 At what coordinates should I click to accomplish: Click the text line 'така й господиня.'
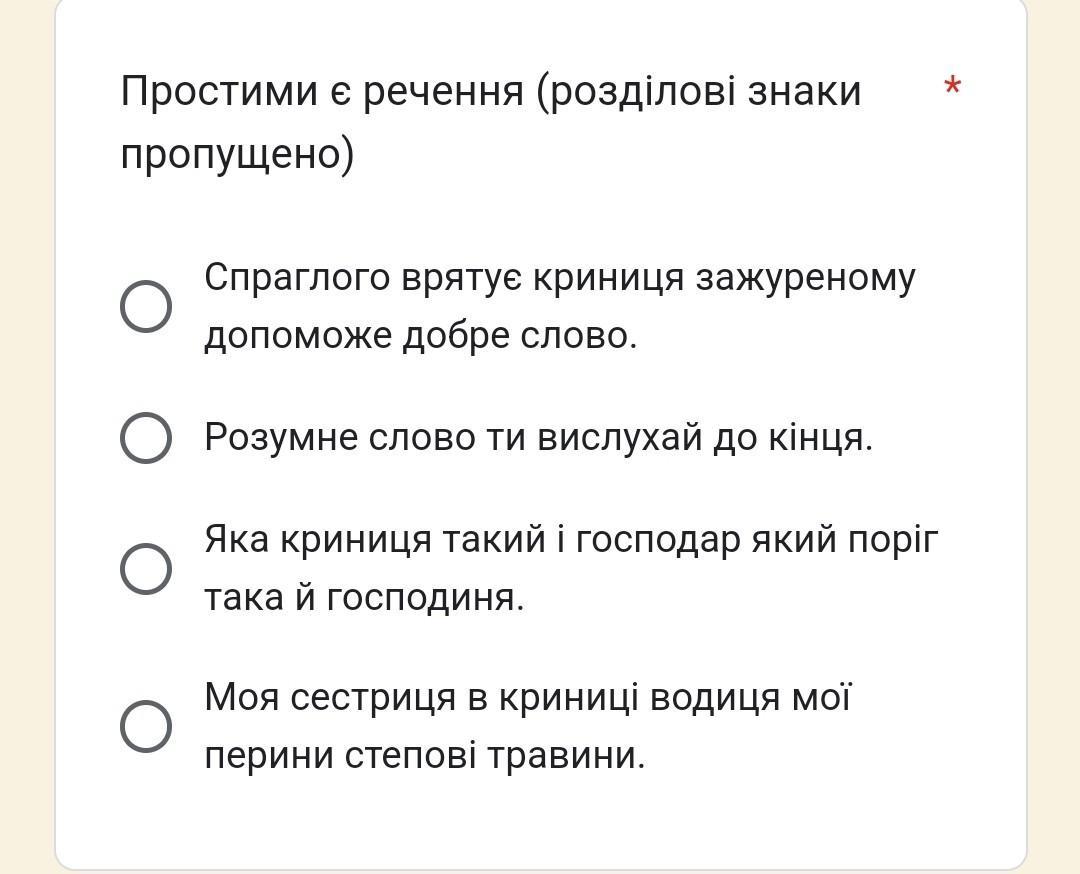(364, 598)
